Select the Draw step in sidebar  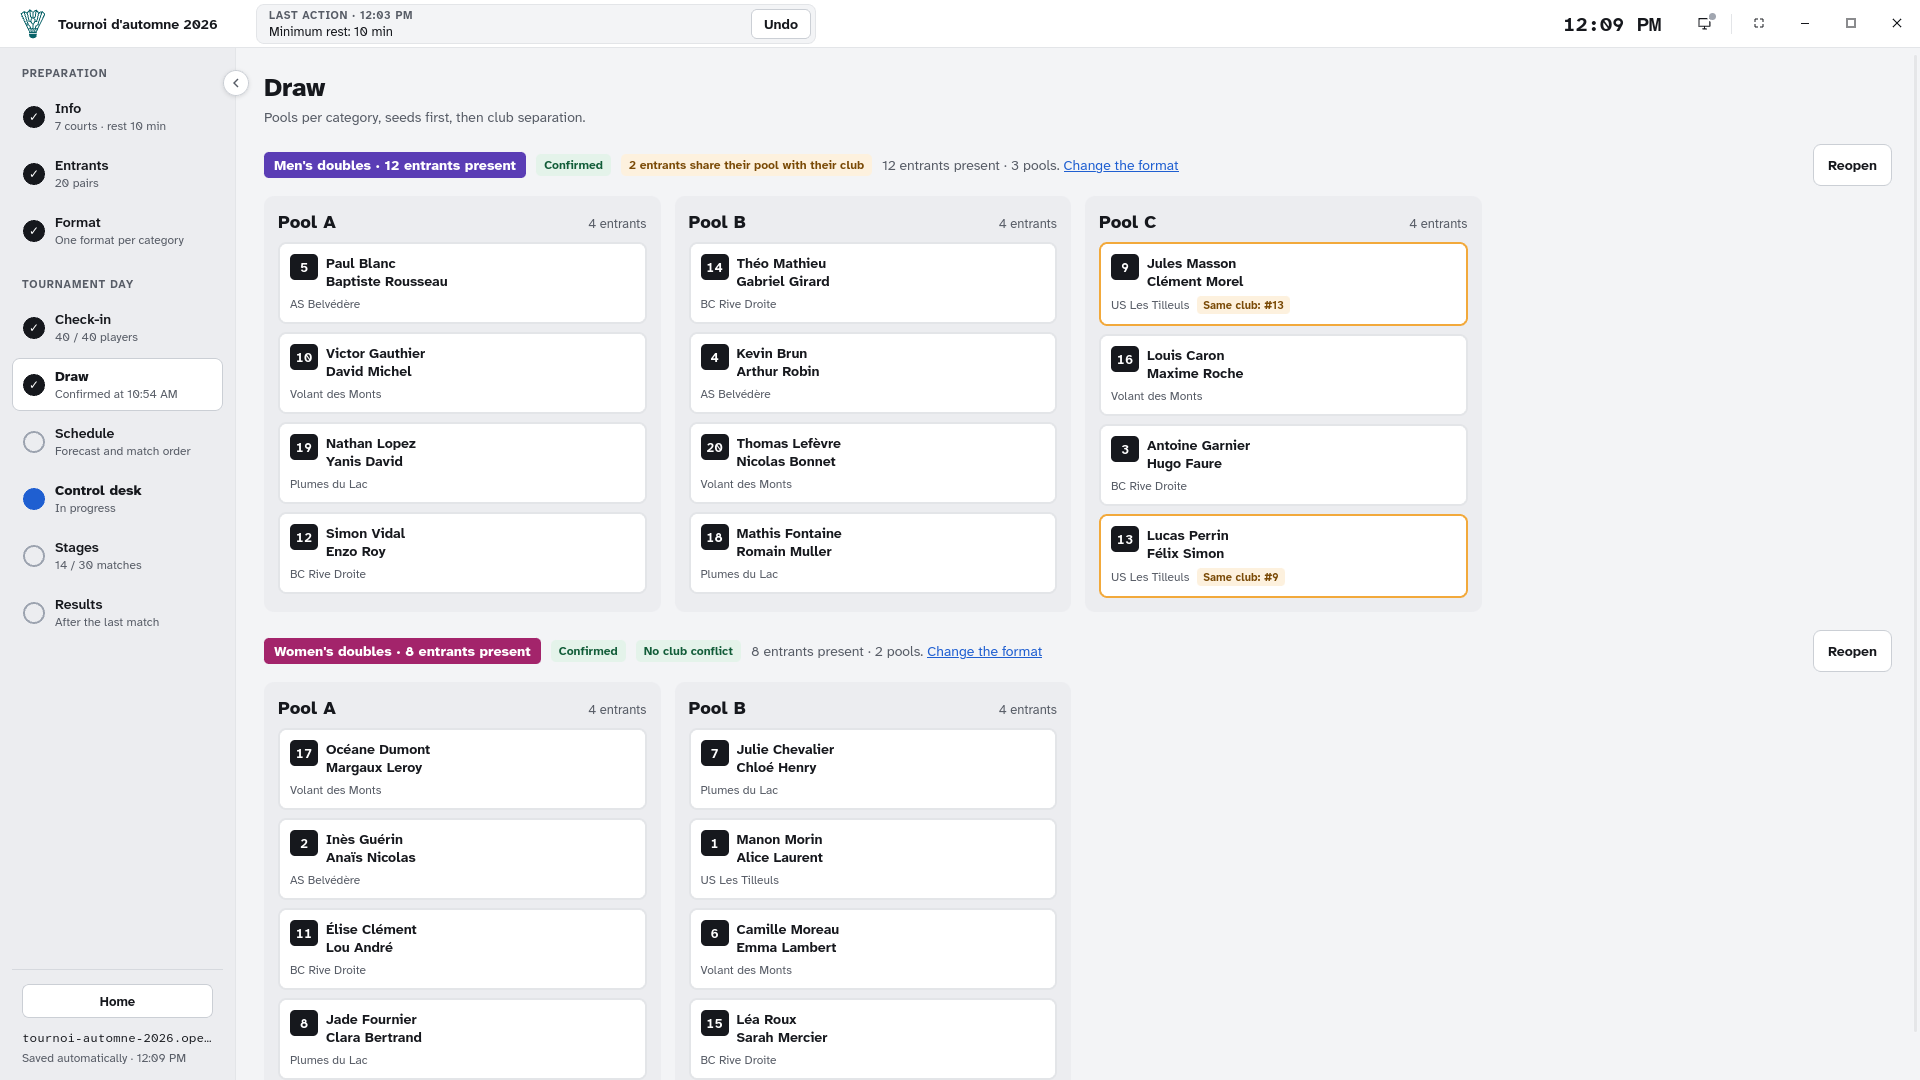pyautogui.click(x=117, y=385)
